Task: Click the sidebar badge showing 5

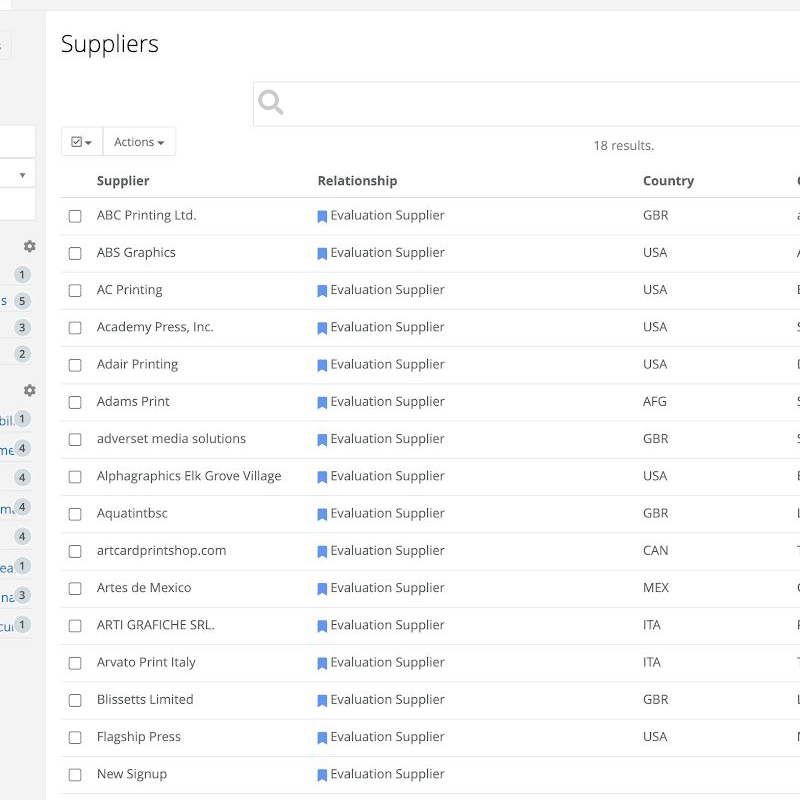Action: pos(22,301)
